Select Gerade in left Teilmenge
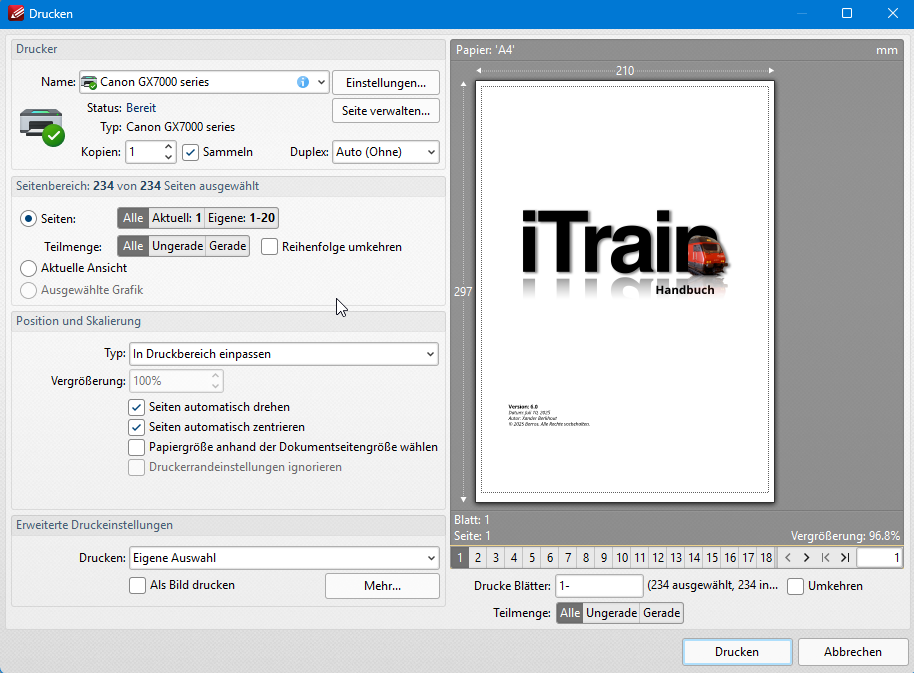Screen dimensions: 914x673 click(227, 246)
